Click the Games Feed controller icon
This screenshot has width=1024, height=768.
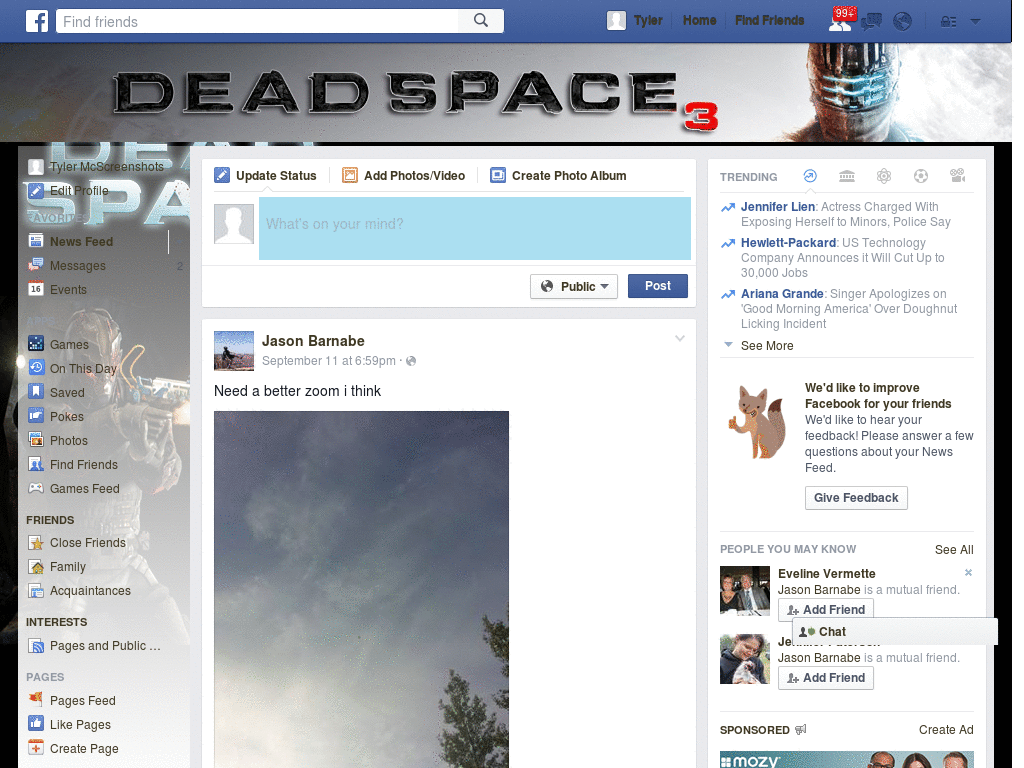pyautogui.click(x=36, y=488)
